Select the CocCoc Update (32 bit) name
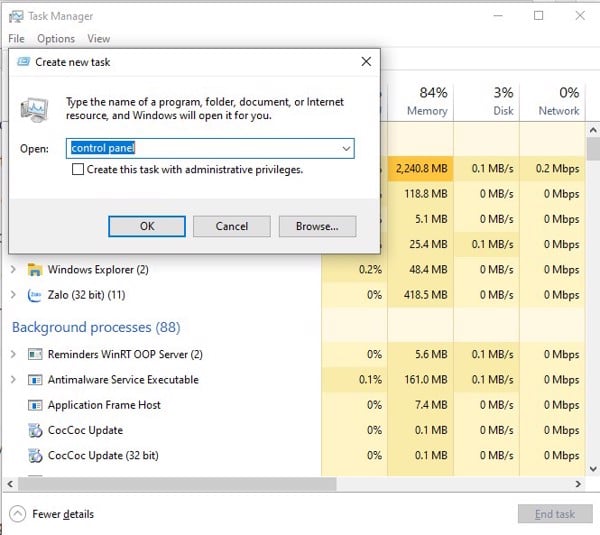Screen dimensions: 600x535 (x=103, y=455)
